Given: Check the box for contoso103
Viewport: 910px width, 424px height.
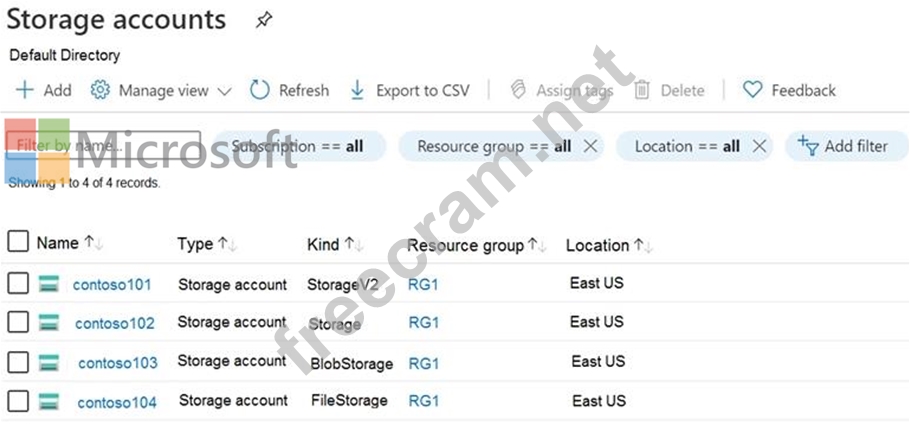Looking at the screenshot, I should 18,362.
